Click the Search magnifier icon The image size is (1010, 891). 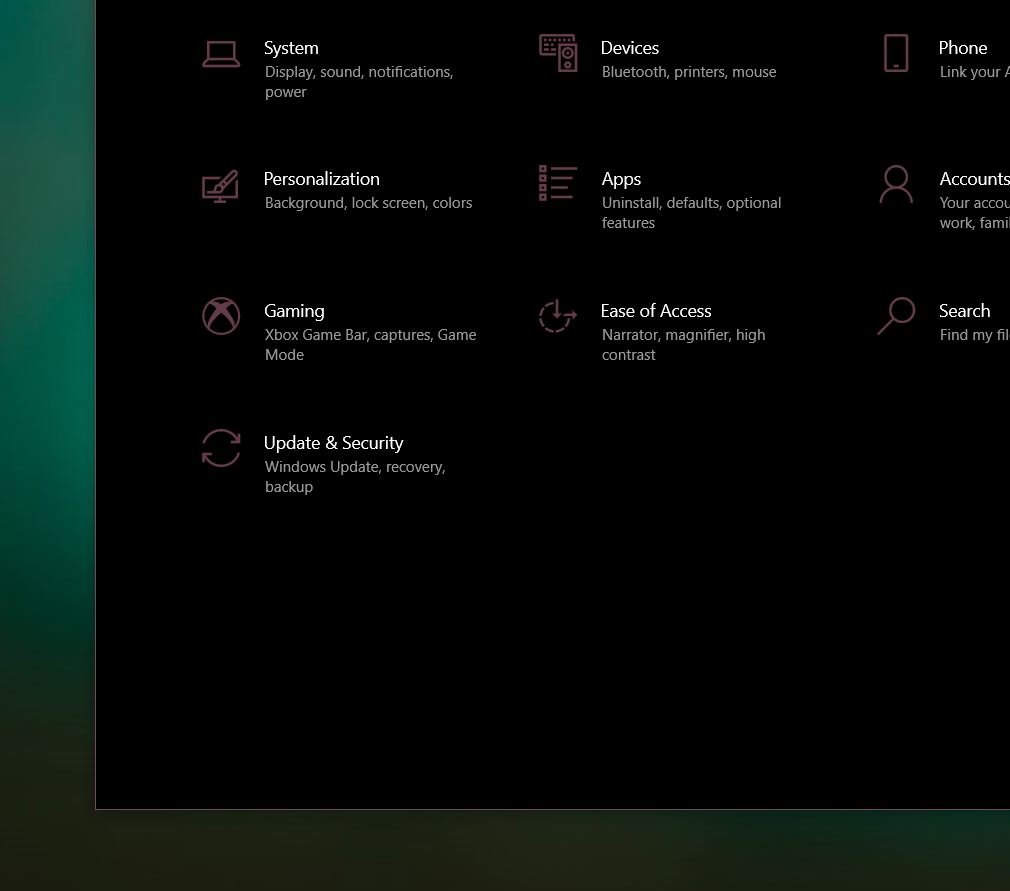pos(896,316)
